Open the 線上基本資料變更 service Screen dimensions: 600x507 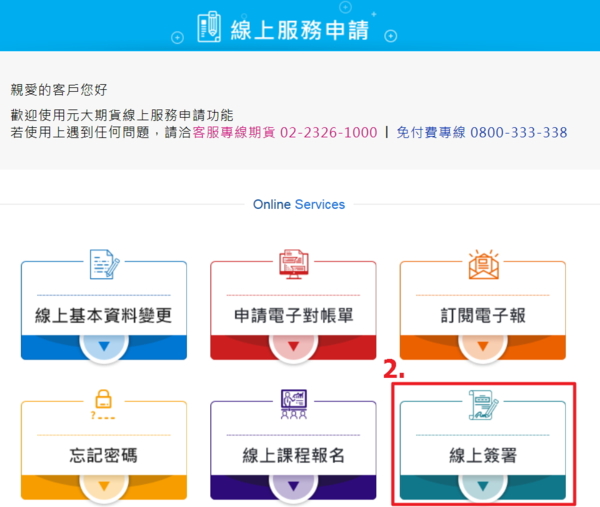click(x=104, y=316)
